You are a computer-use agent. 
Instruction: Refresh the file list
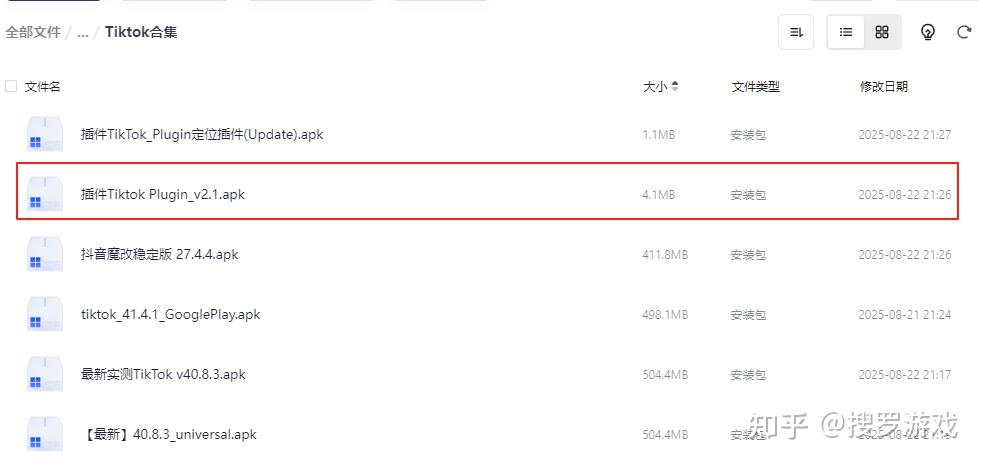click(x=964, y=32)
